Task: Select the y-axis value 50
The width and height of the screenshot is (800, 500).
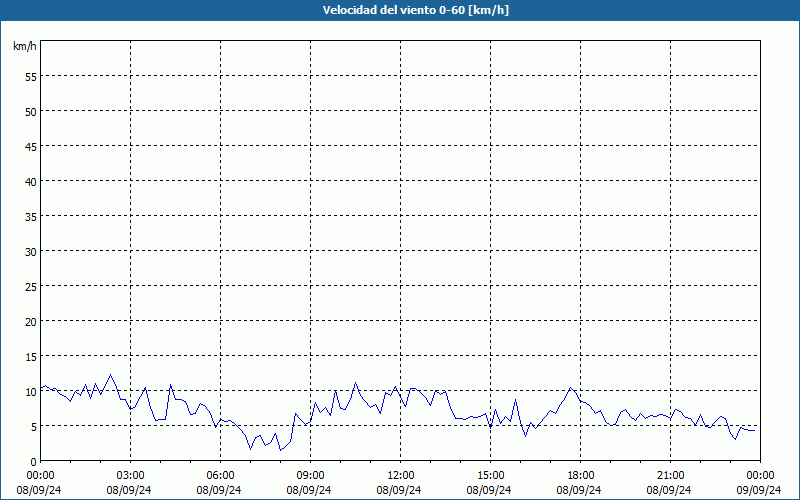Action: [31, 111]
